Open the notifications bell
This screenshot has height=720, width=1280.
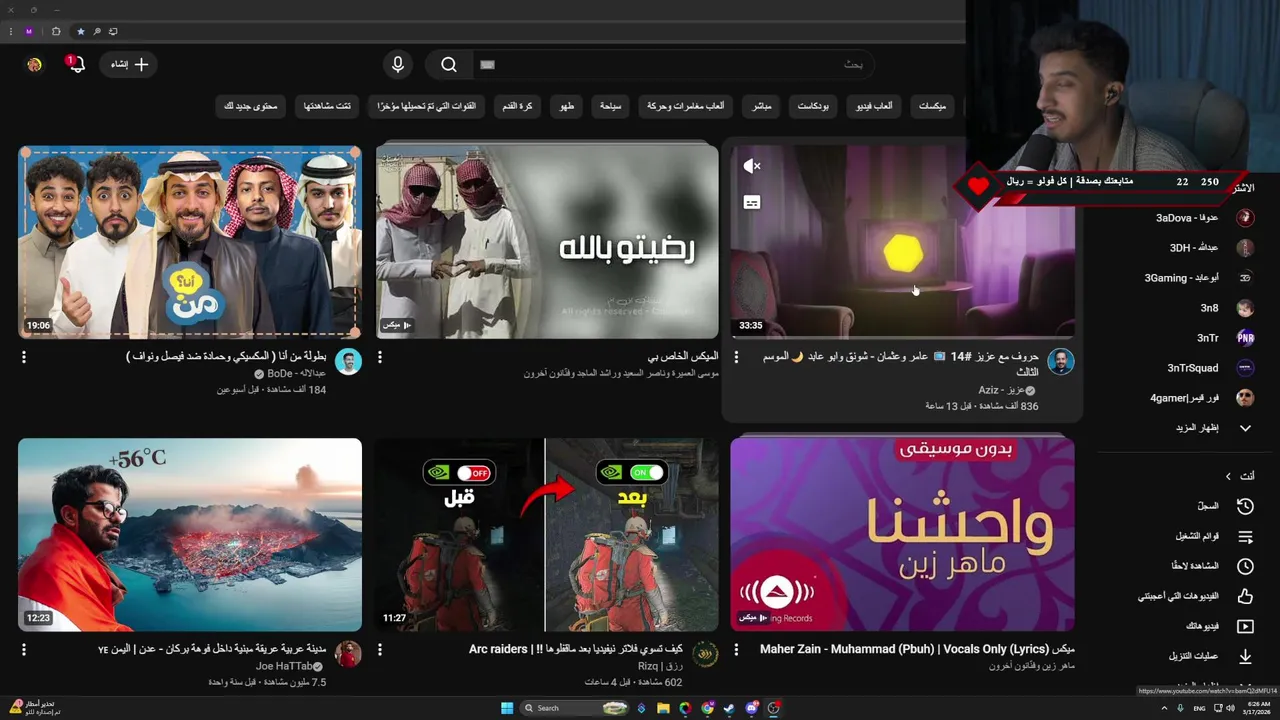click(x=76, y=64)
